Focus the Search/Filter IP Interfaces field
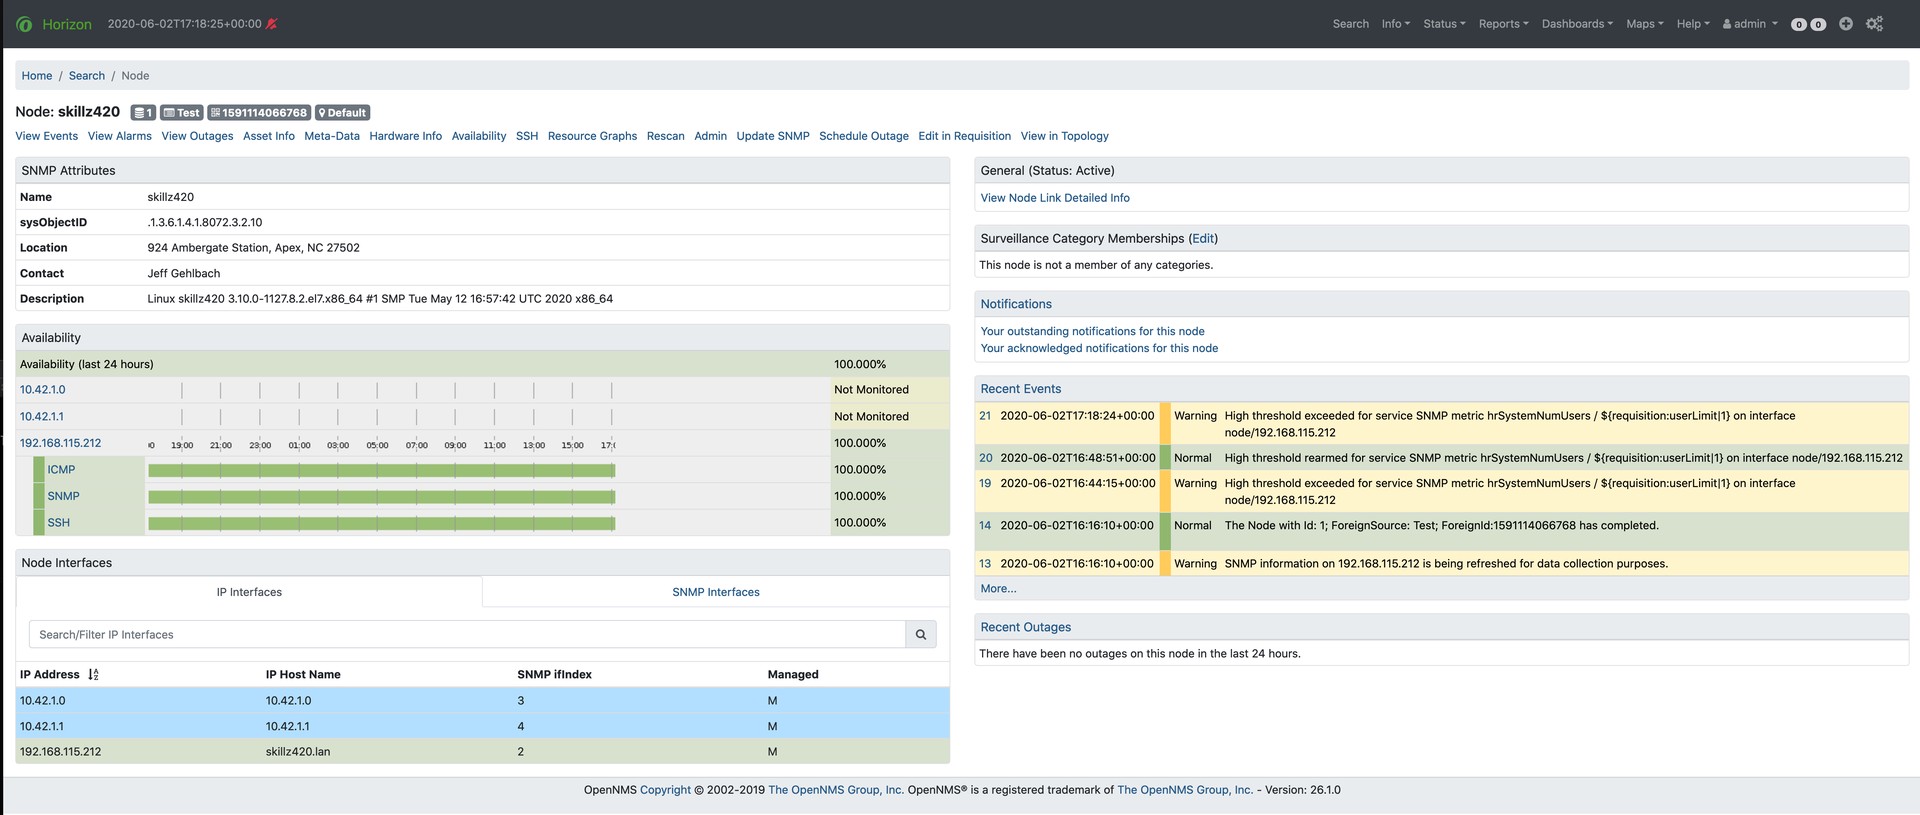The image size is (1920, 815). click(467, 634)
